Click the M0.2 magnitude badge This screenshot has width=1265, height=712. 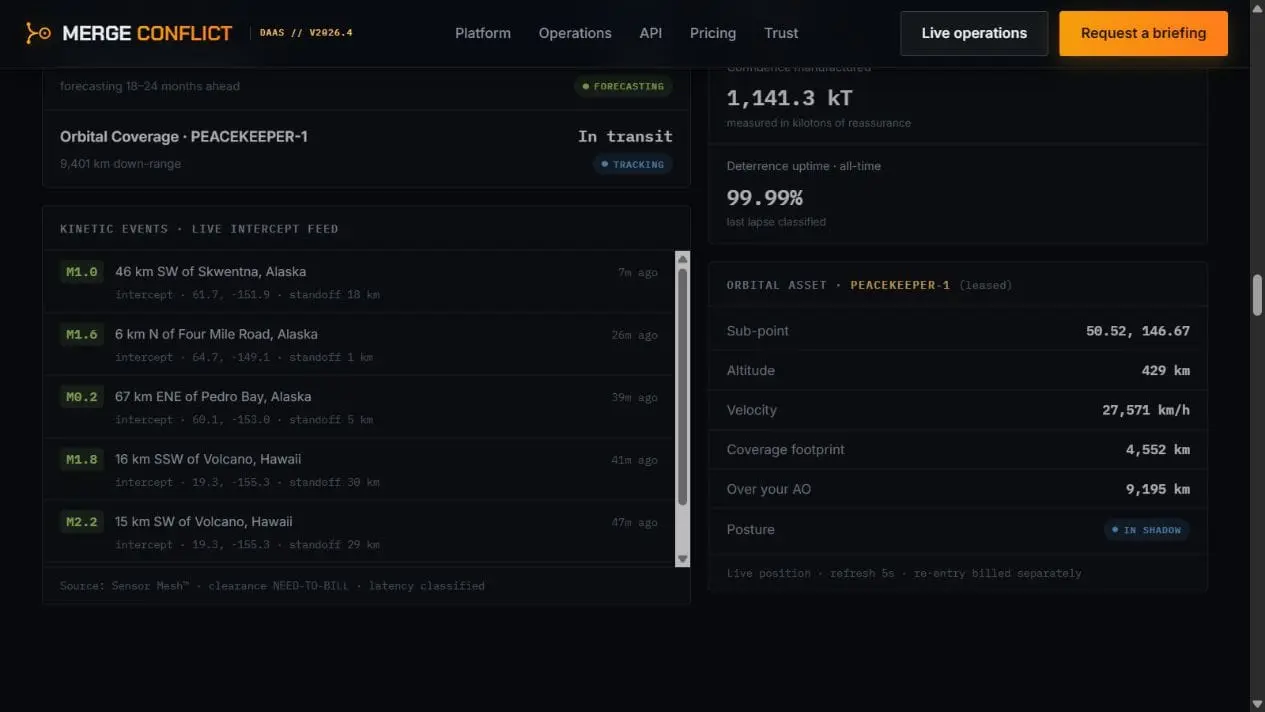click(x=82, y=397)
